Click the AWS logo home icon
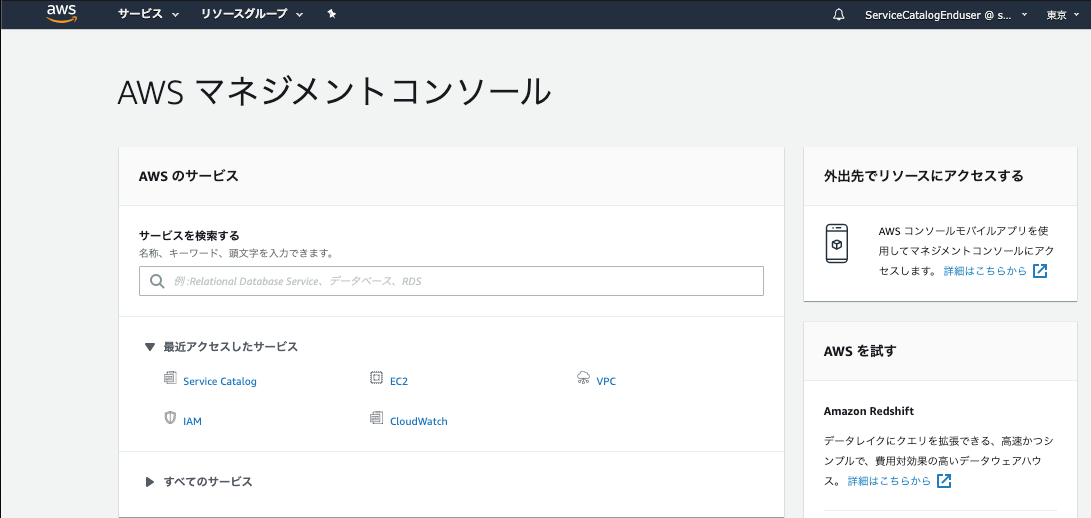Viewport: 1091px width, 518px height. point(61,13)
